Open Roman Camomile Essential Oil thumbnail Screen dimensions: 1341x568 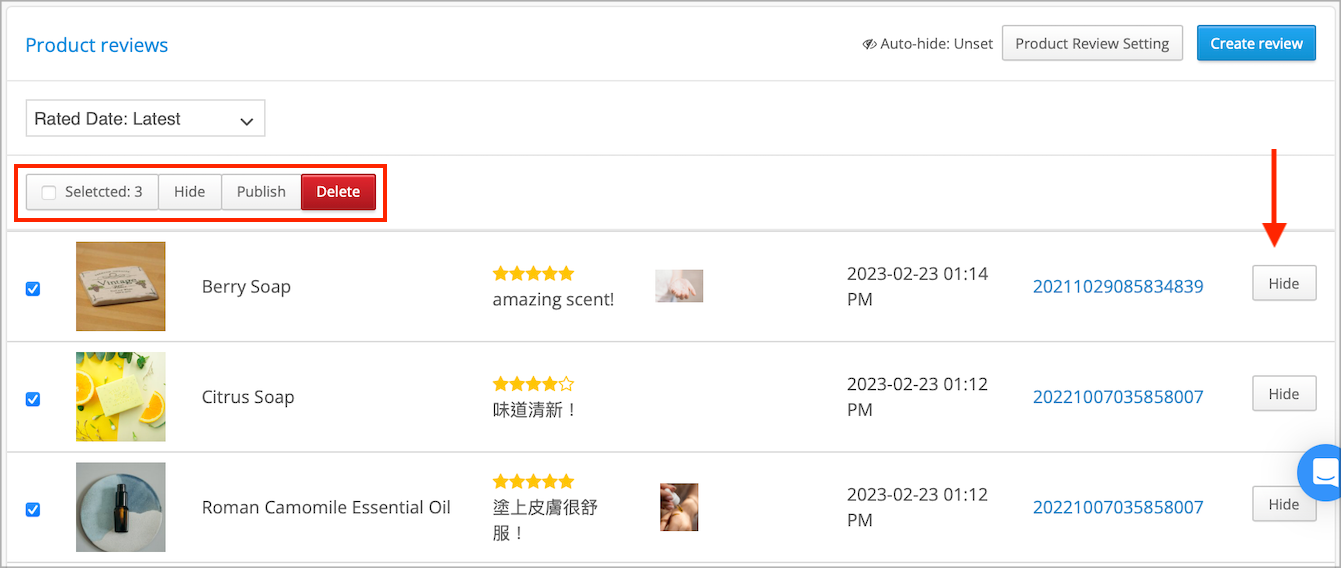coord(120,507)
